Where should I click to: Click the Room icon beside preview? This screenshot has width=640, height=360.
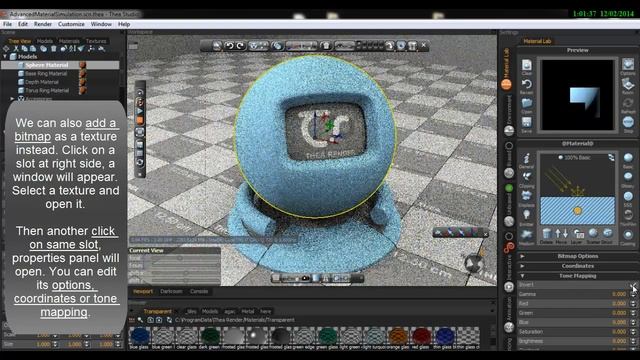pos(628,84)
